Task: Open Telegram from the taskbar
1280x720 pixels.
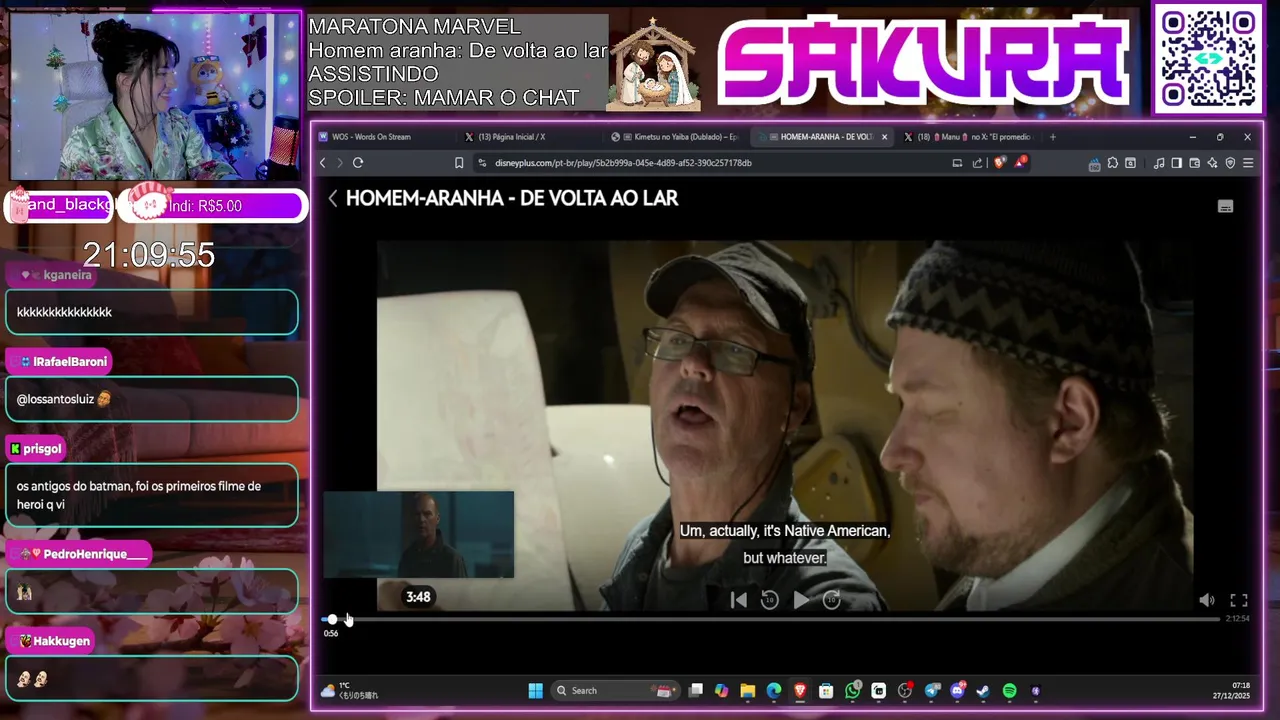Action: click(x=932, y=691)
